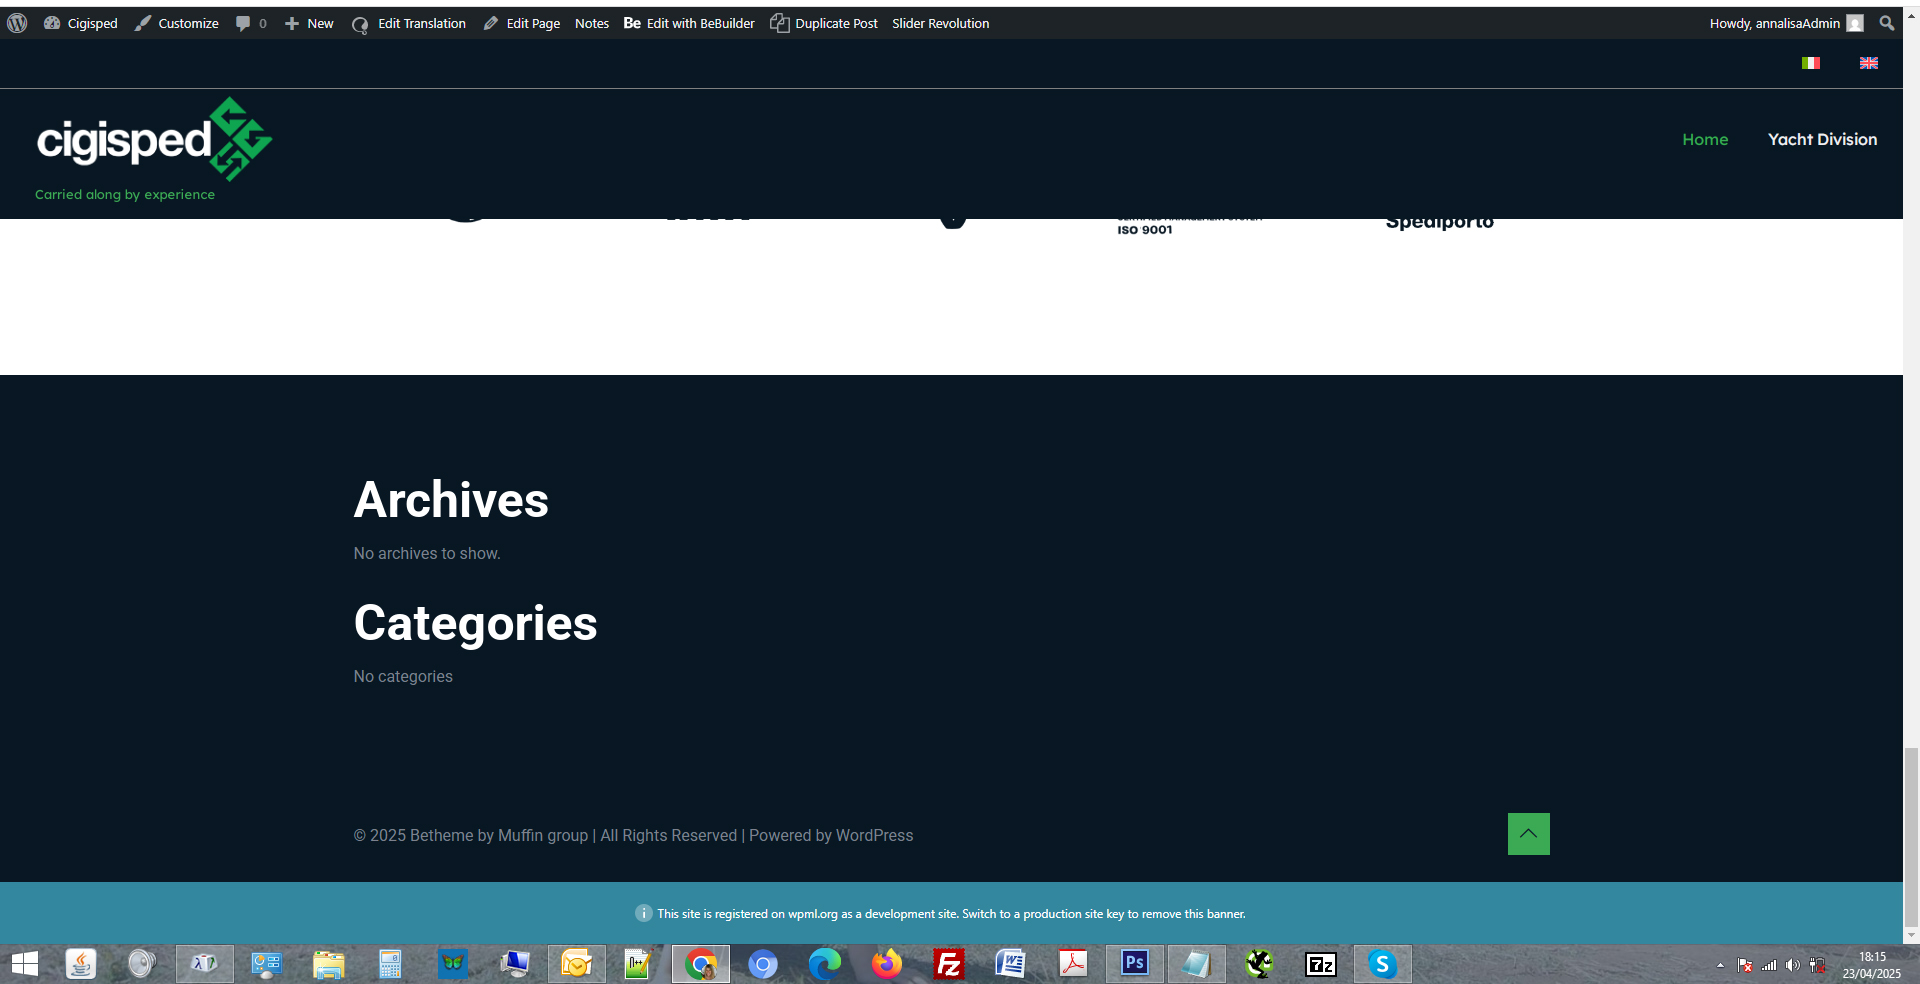
Task: Open Notepad++ from taskbar
Action: tap(638, 964)
